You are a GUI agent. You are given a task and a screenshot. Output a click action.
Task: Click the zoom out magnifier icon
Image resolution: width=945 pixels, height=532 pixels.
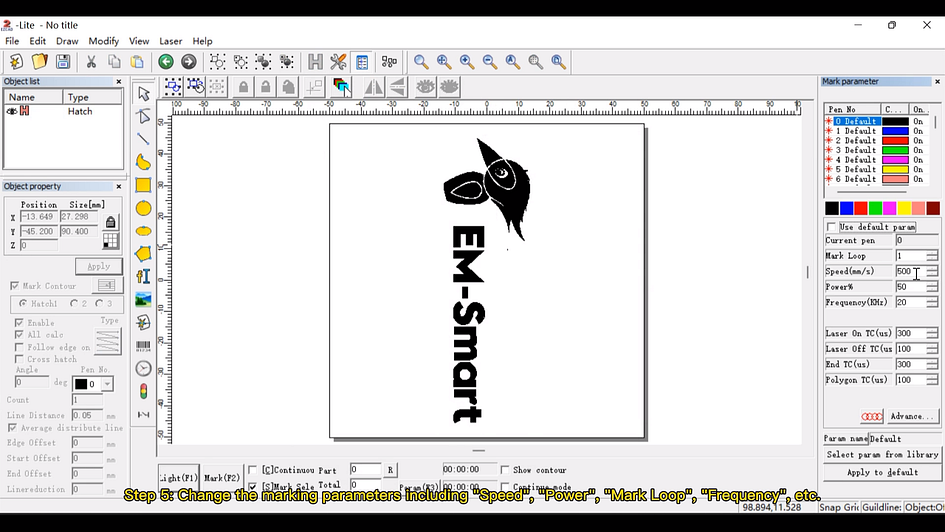click(489, 61)
